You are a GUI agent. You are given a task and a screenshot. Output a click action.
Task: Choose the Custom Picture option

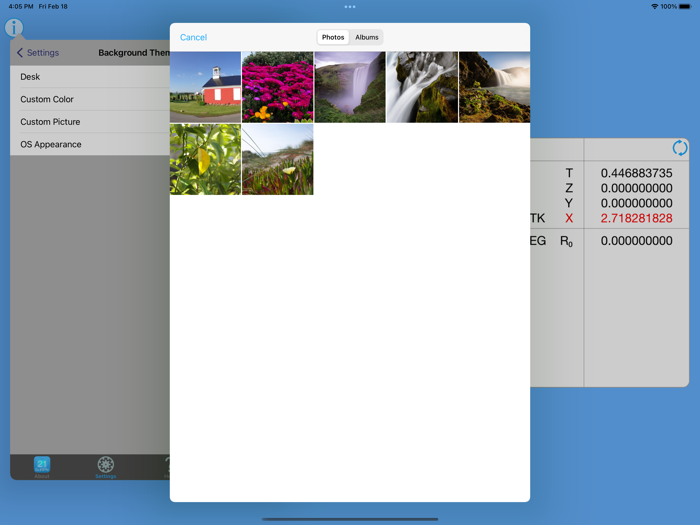click(90, 122)
